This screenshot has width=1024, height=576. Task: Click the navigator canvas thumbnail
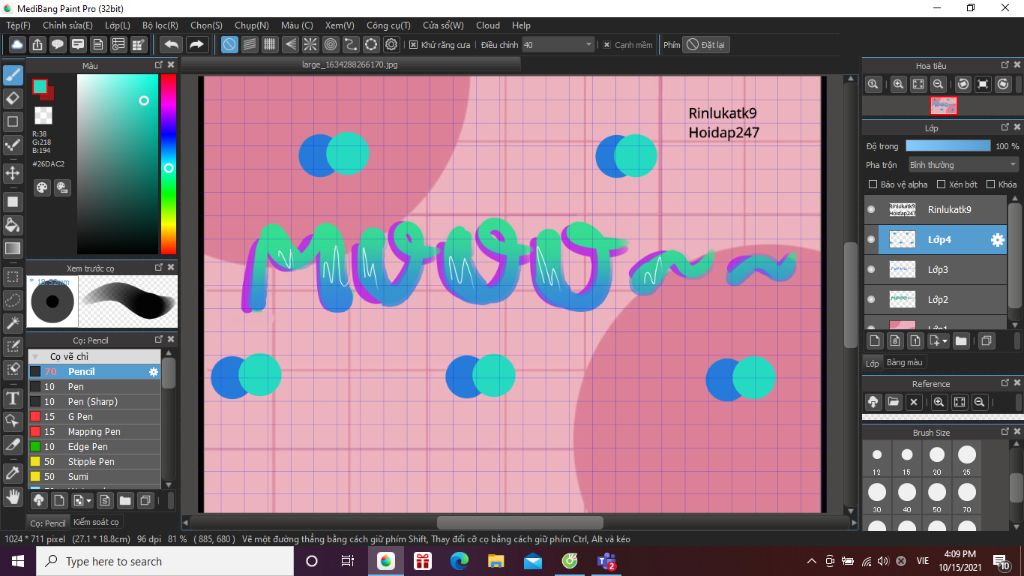pos(944,106)
